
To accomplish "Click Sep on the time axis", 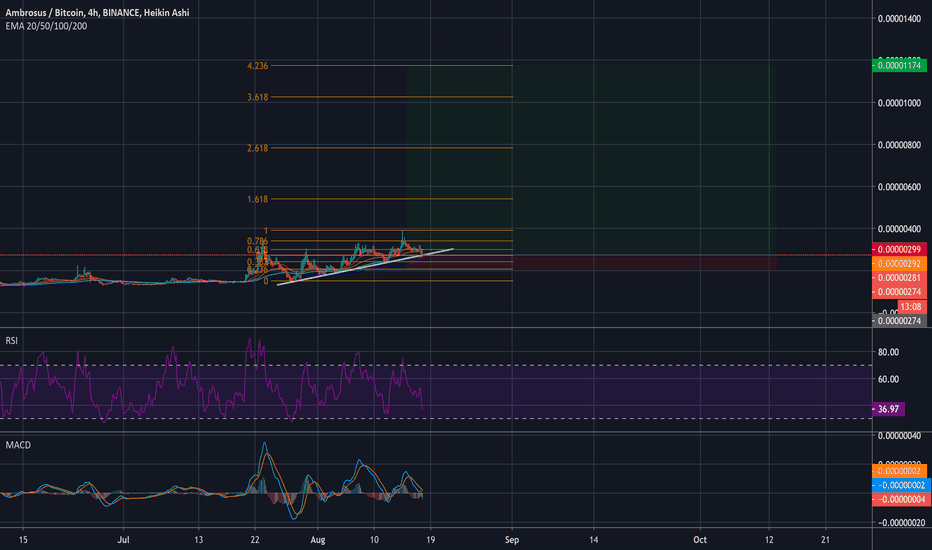I will (x=512, y=540).
